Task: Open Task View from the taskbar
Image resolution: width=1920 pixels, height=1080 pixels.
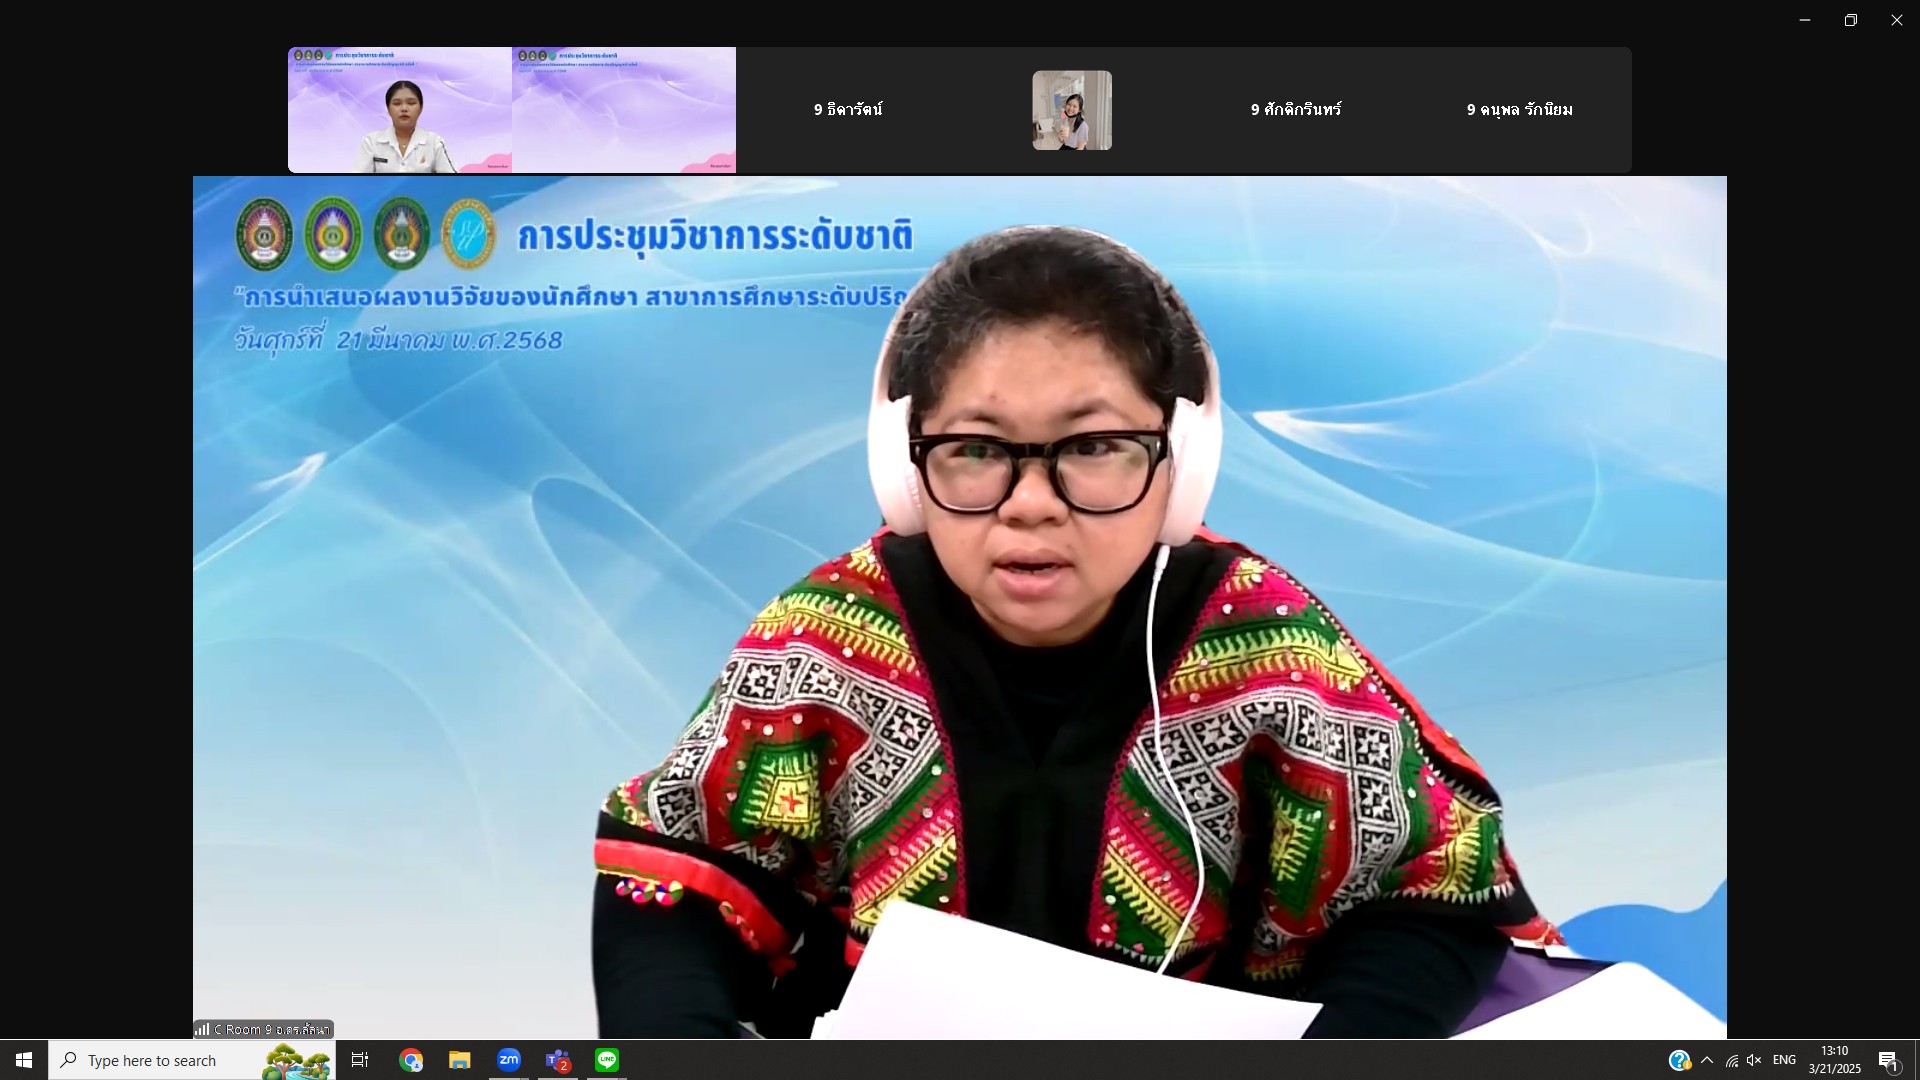Action: [360, 1060]
